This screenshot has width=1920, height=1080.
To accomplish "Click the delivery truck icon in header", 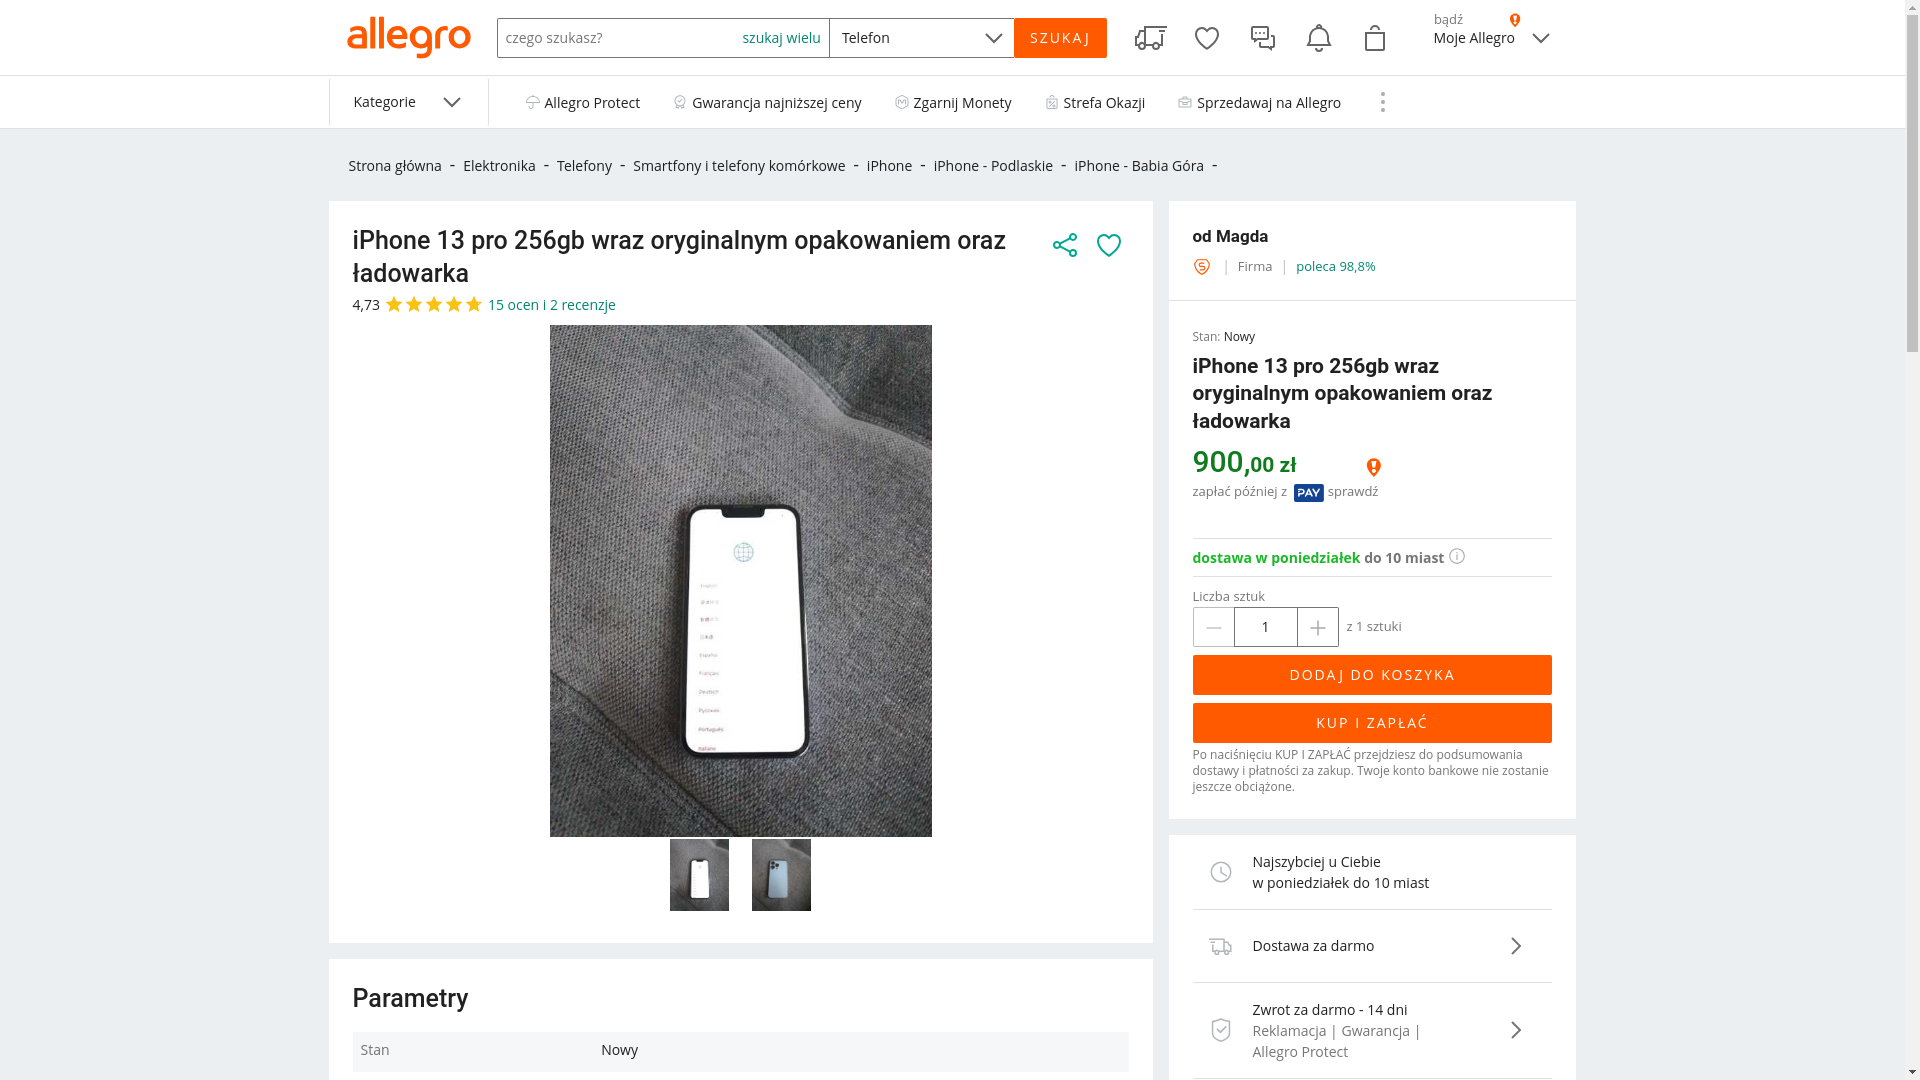I will (x=1150, y=38).
